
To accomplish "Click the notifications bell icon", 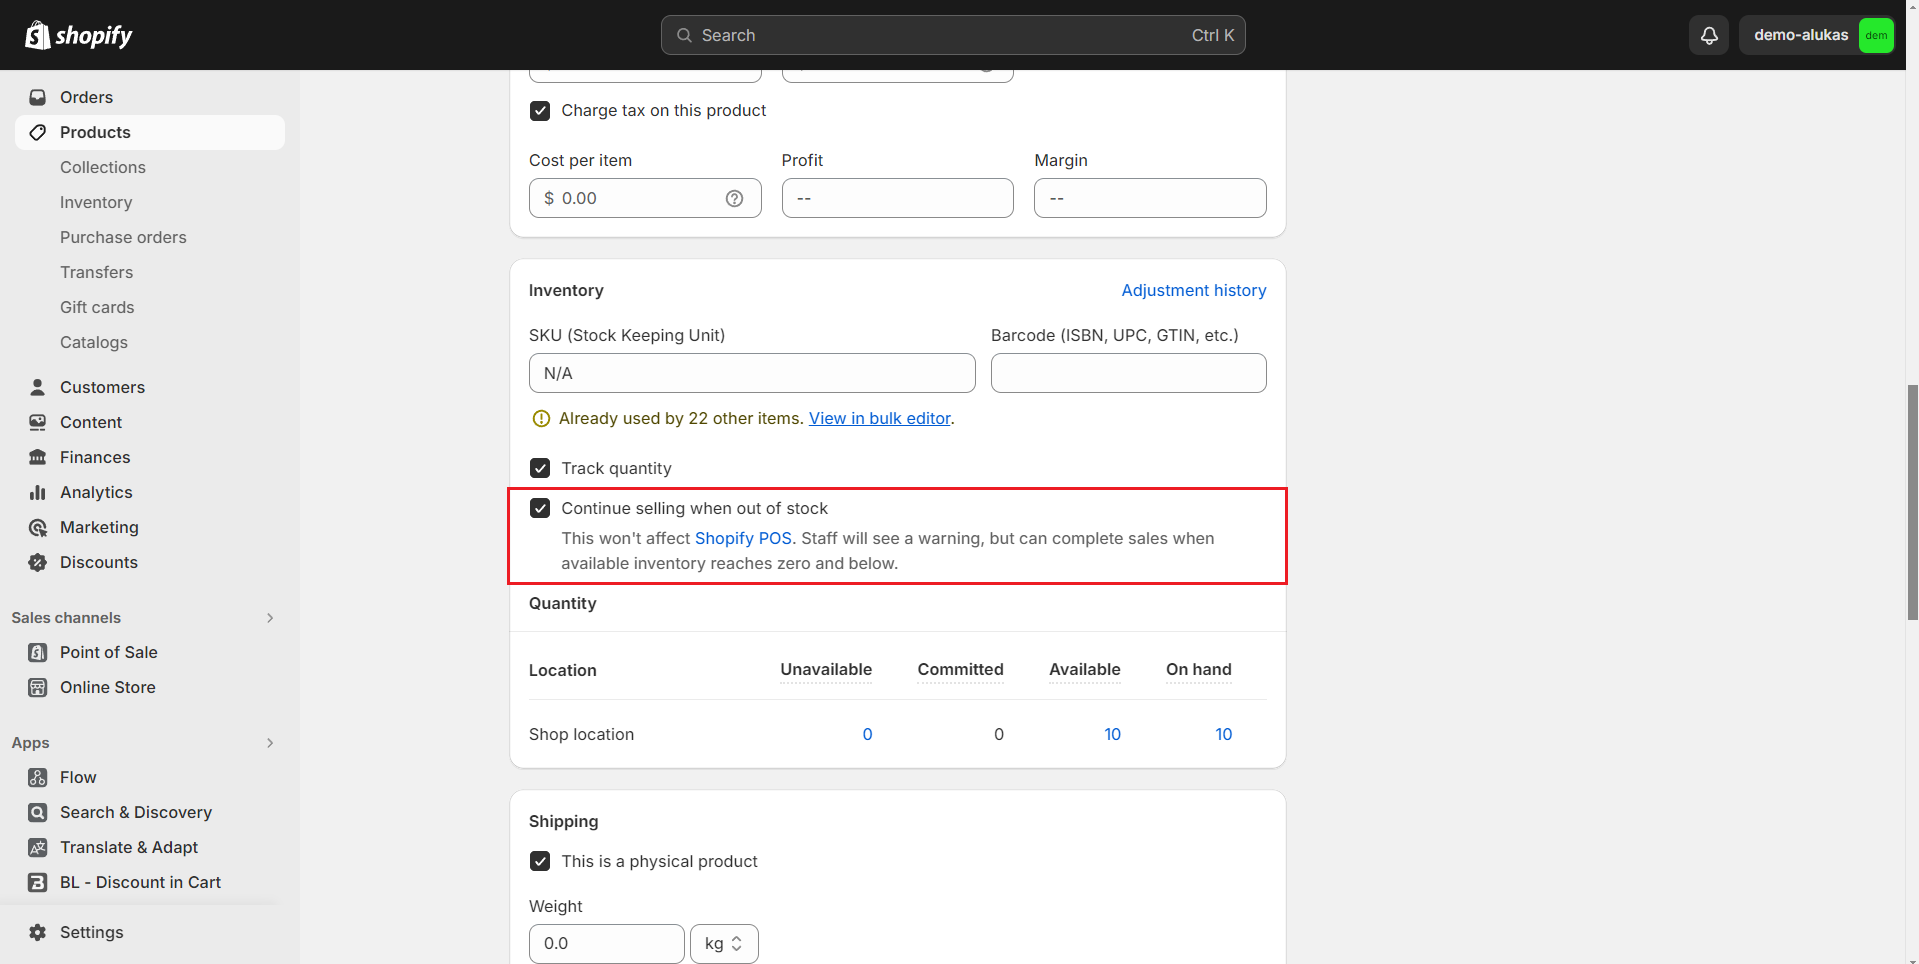I will 1709,35.
